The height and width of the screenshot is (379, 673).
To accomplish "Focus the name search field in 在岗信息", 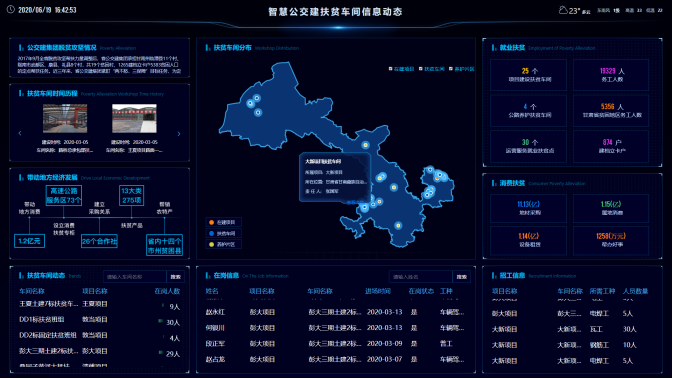I will (421, 277).
